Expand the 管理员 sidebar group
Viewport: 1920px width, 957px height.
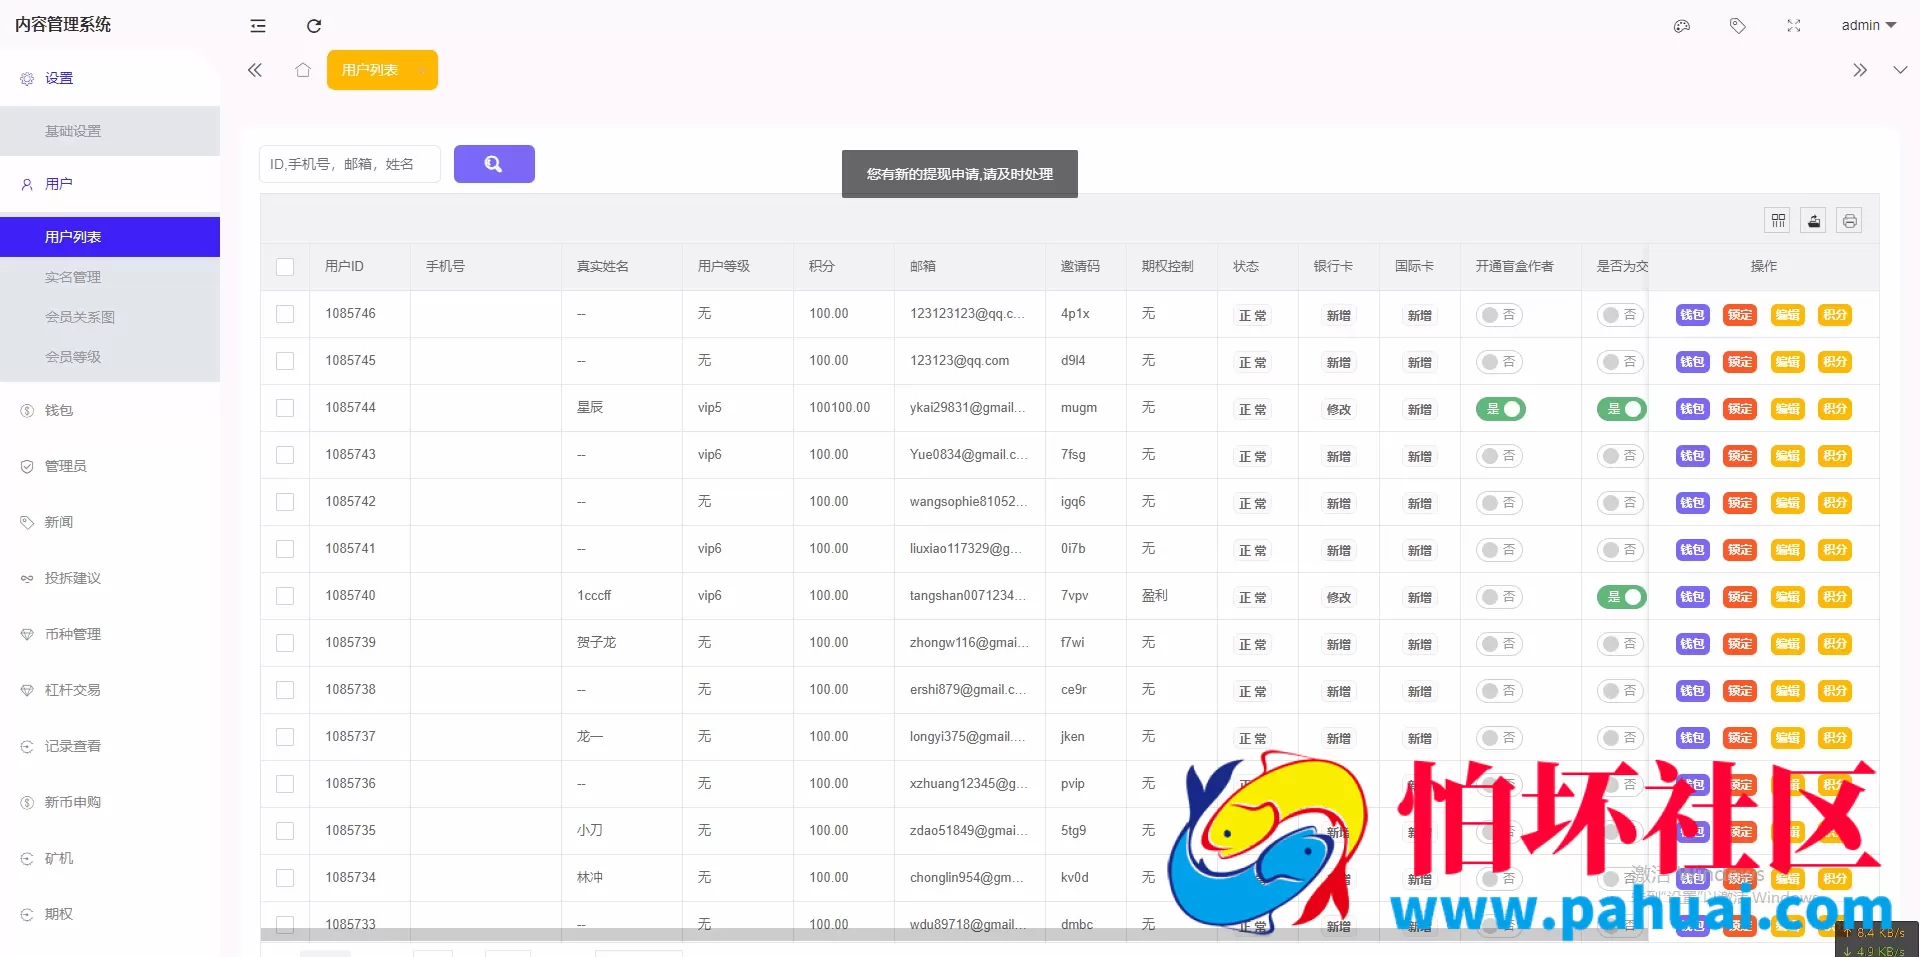tap(110, 466)
